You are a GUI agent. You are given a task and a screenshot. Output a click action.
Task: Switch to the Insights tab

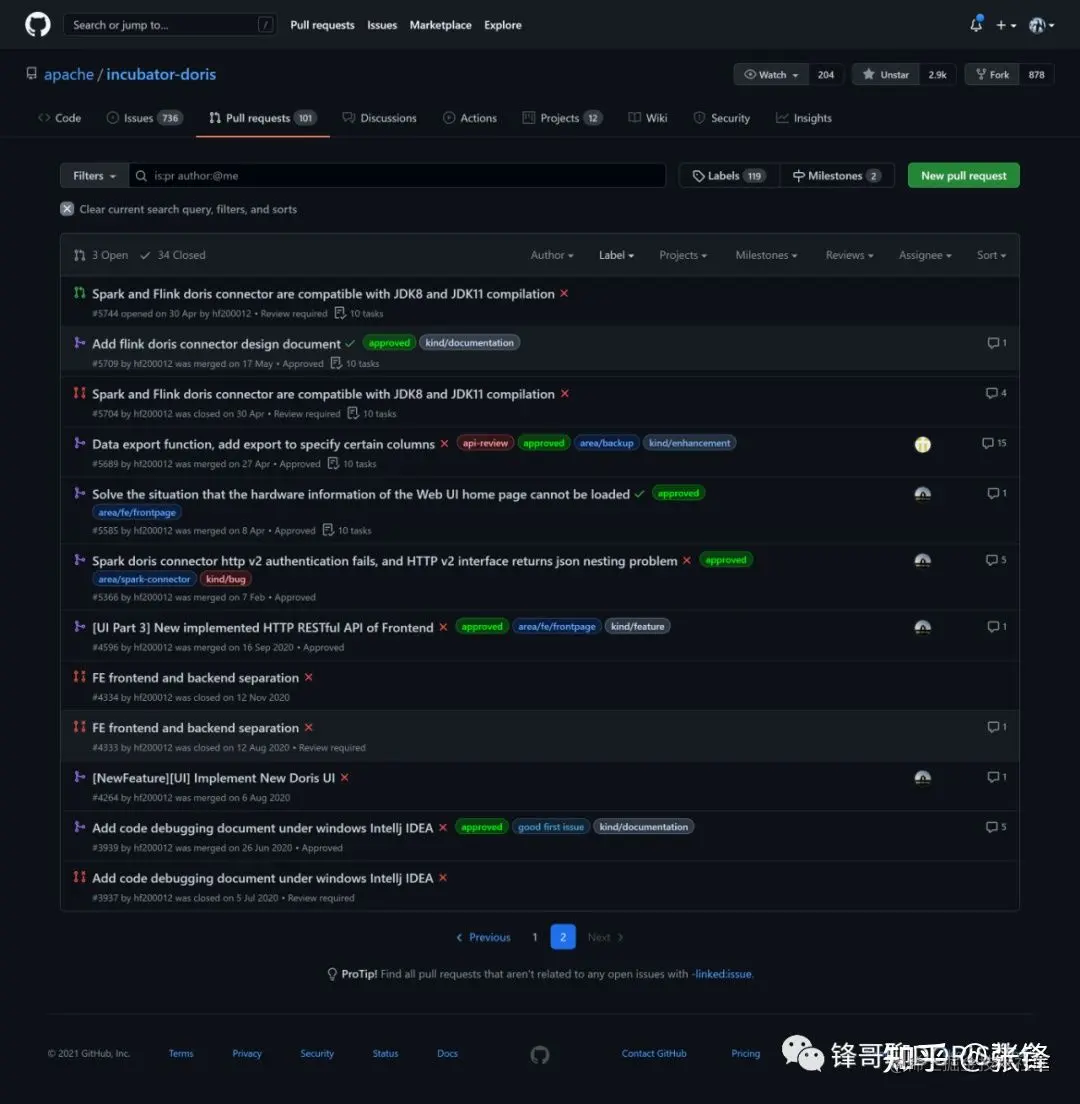[803, 118]
